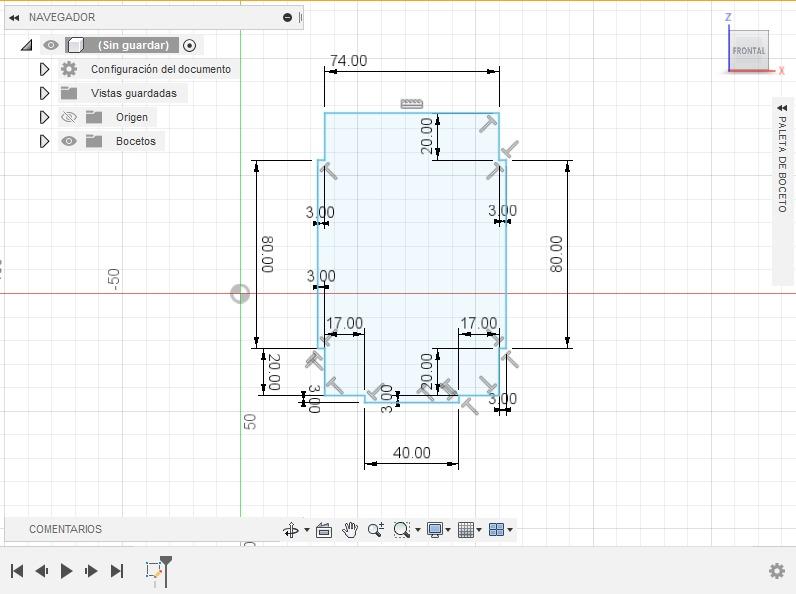796x594 pixels.
Task: Click the Zoom window fit icon
Action: [402, 530]
